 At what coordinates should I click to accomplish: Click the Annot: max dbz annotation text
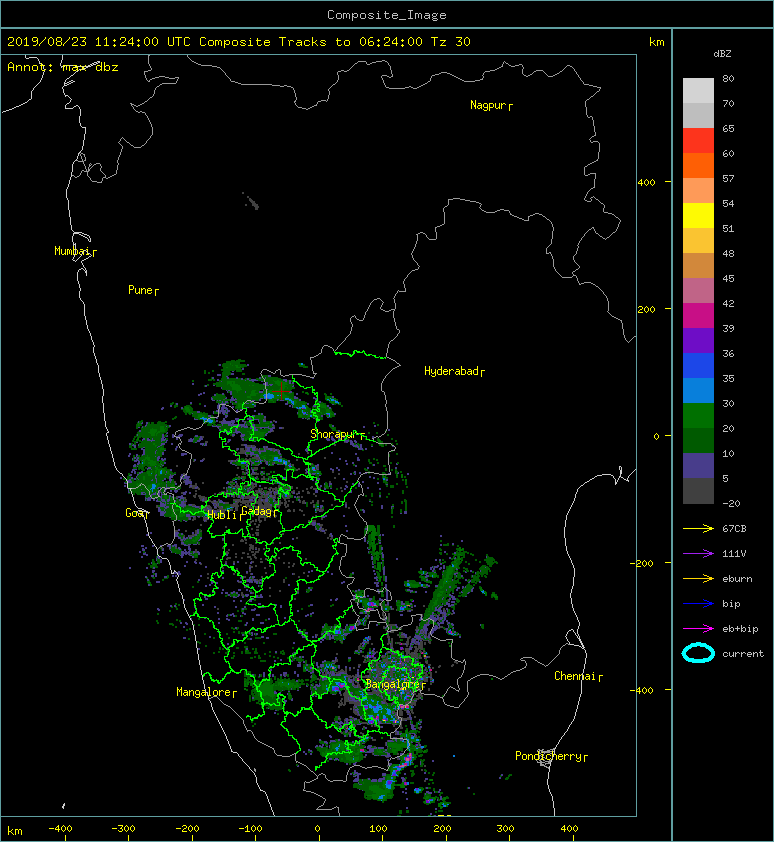coord(63,67)
